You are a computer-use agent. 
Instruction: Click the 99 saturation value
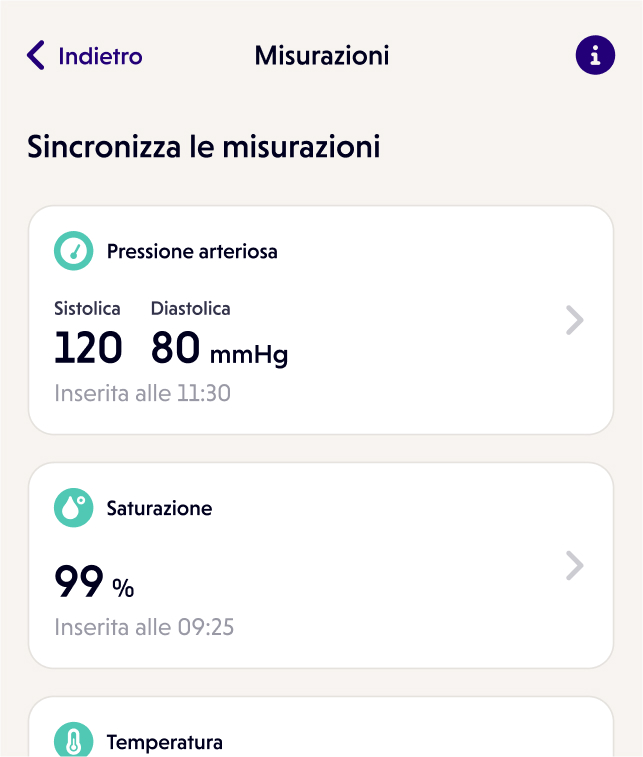click(x=79, y=583)
